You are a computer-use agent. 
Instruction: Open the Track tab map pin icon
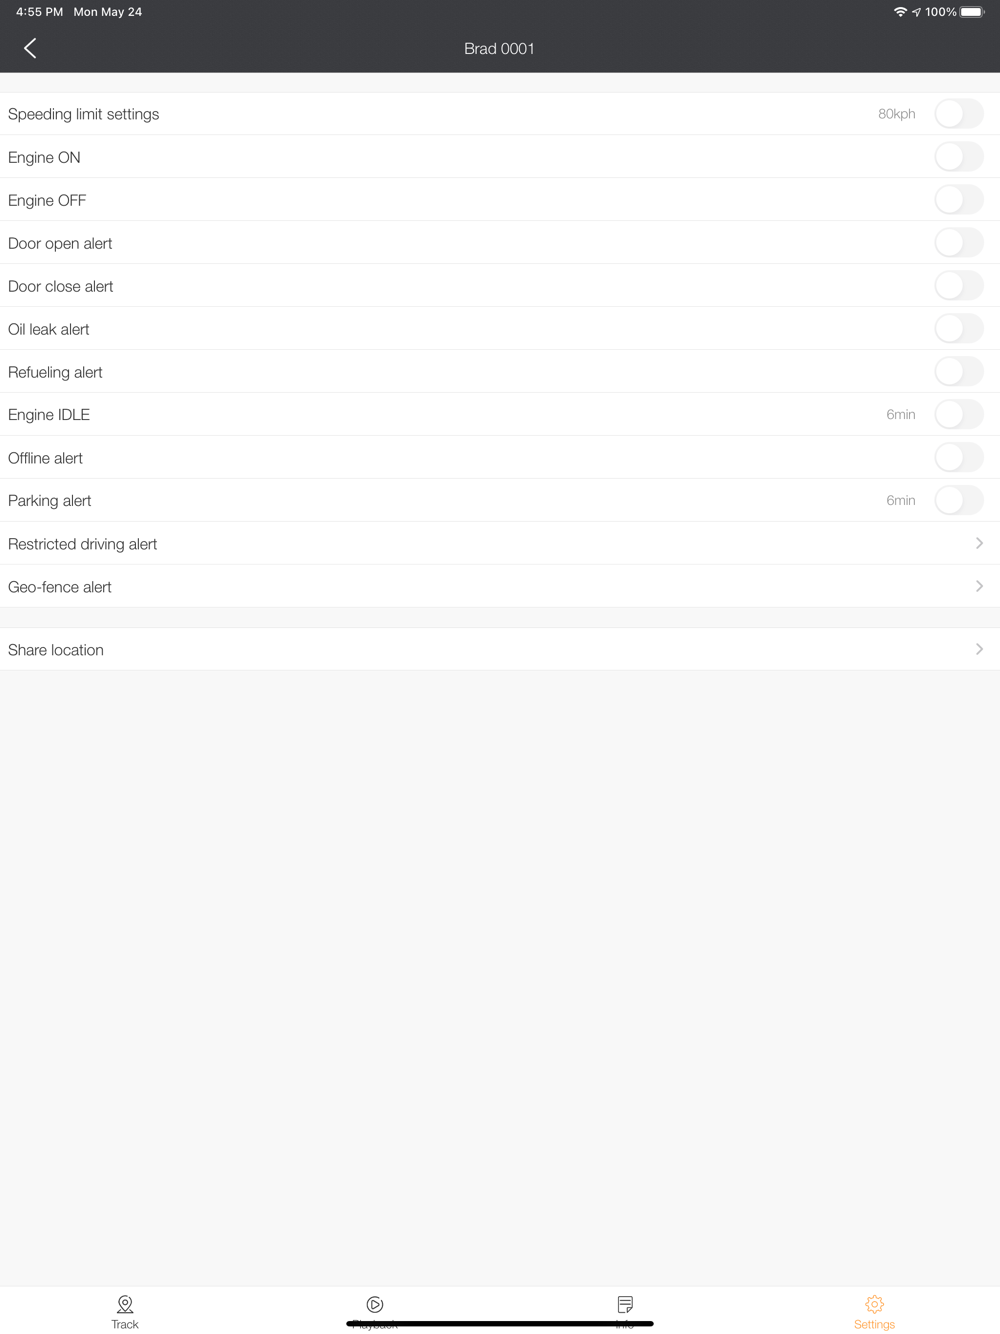pyautogui.click(x=125, y=1304)
